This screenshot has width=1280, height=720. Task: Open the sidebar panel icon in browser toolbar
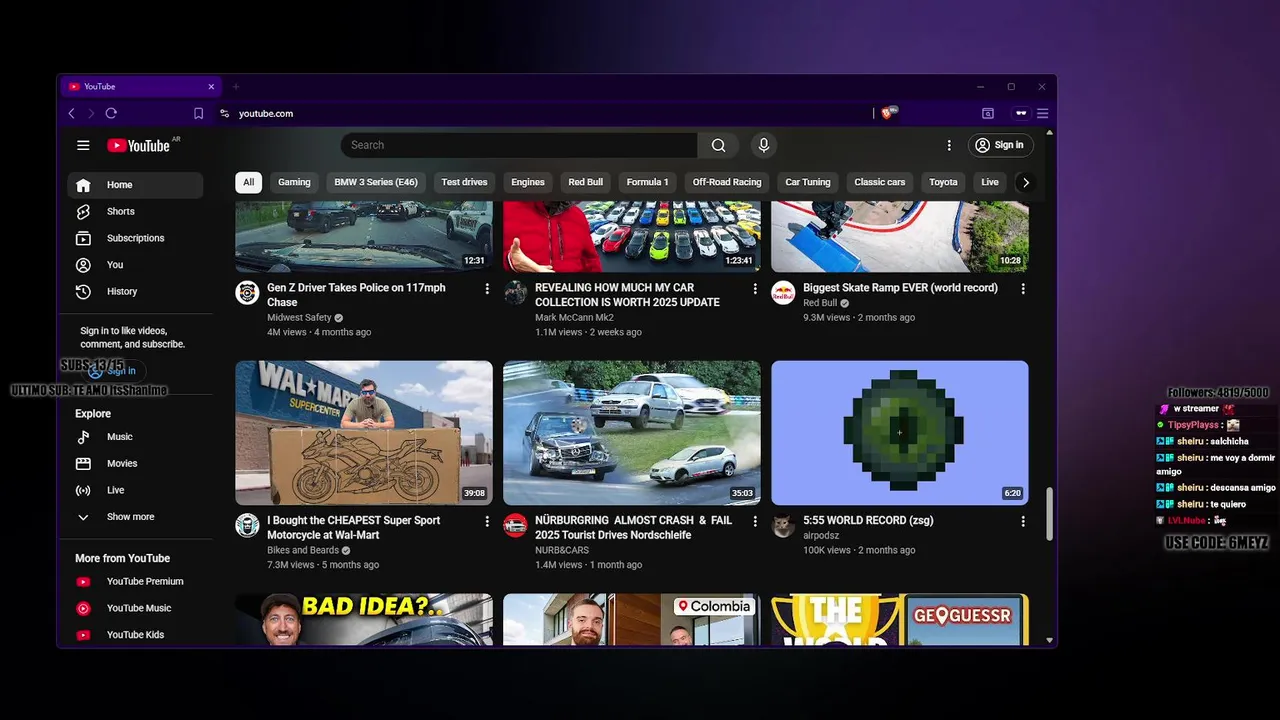coord(988,114)
